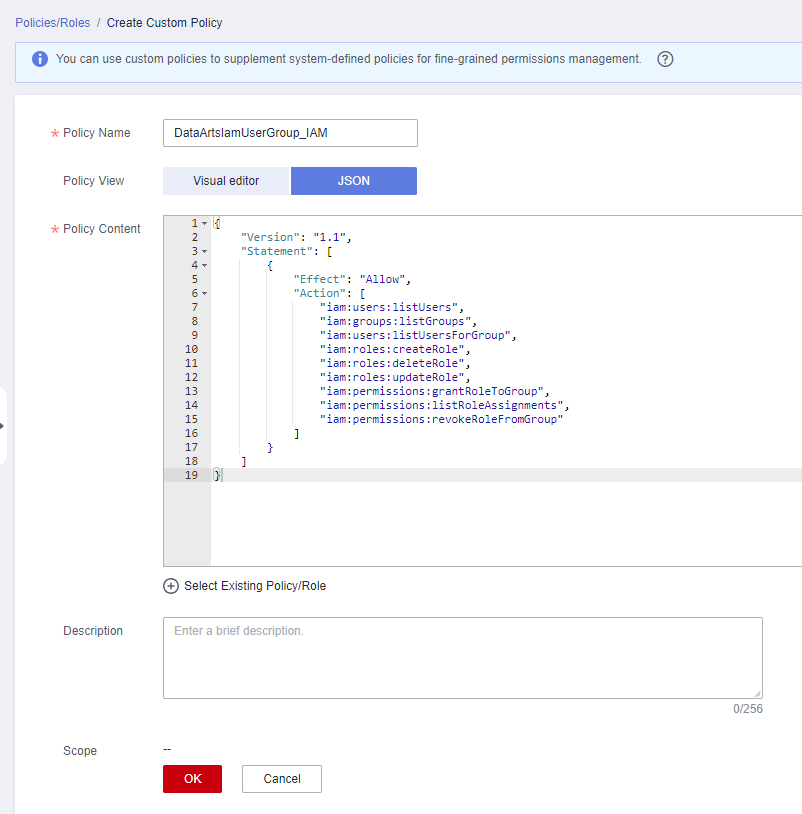Focus the Policy Name input field
802x814 pixels.
(290, 133)
